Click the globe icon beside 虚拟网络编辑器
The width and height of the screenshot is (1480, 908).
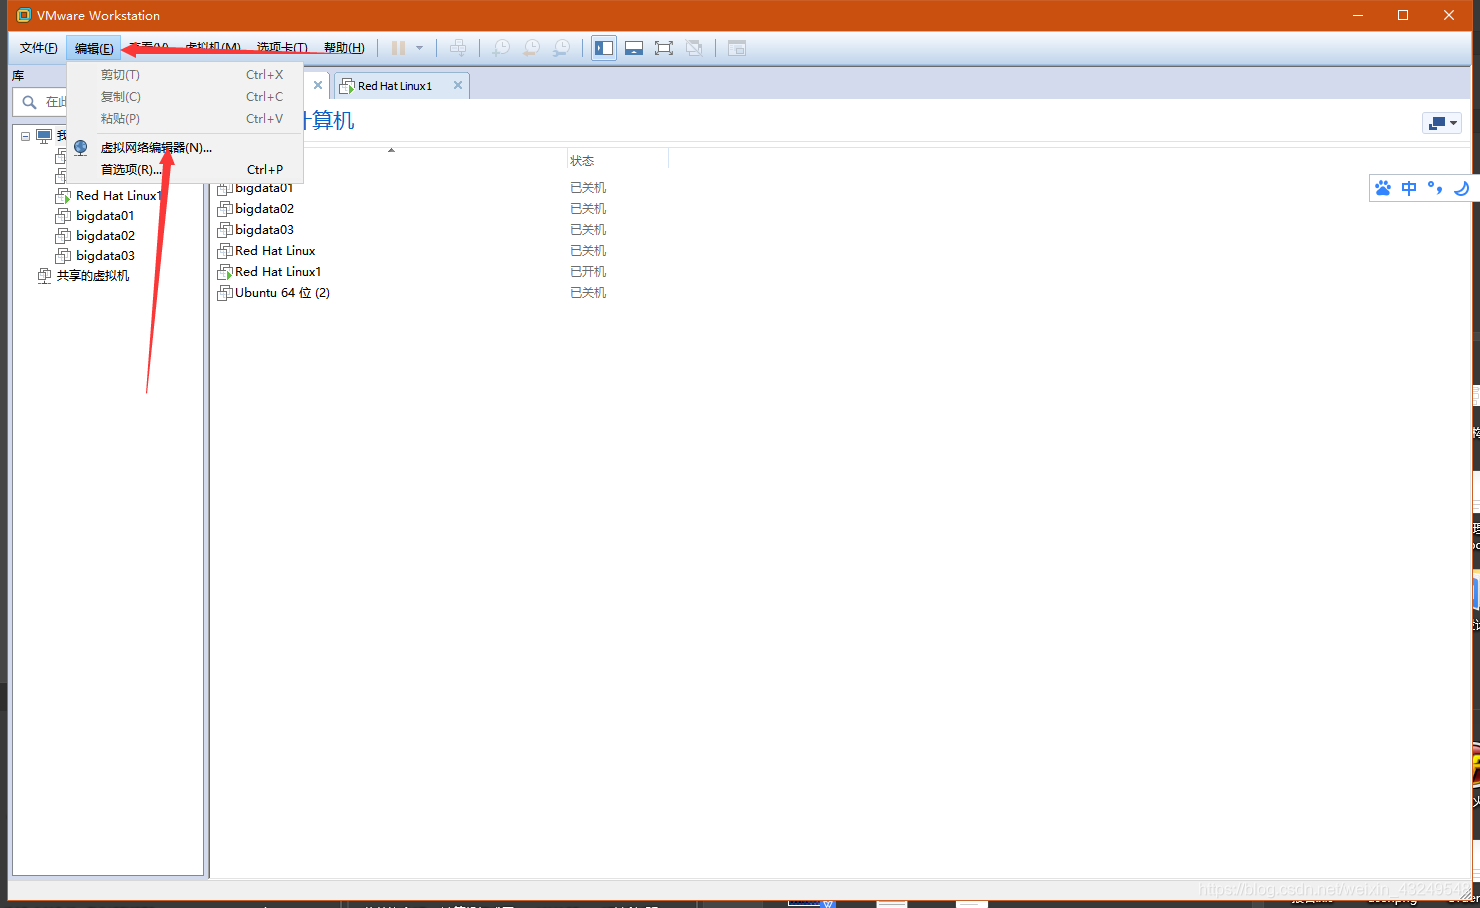coord(81,147)
